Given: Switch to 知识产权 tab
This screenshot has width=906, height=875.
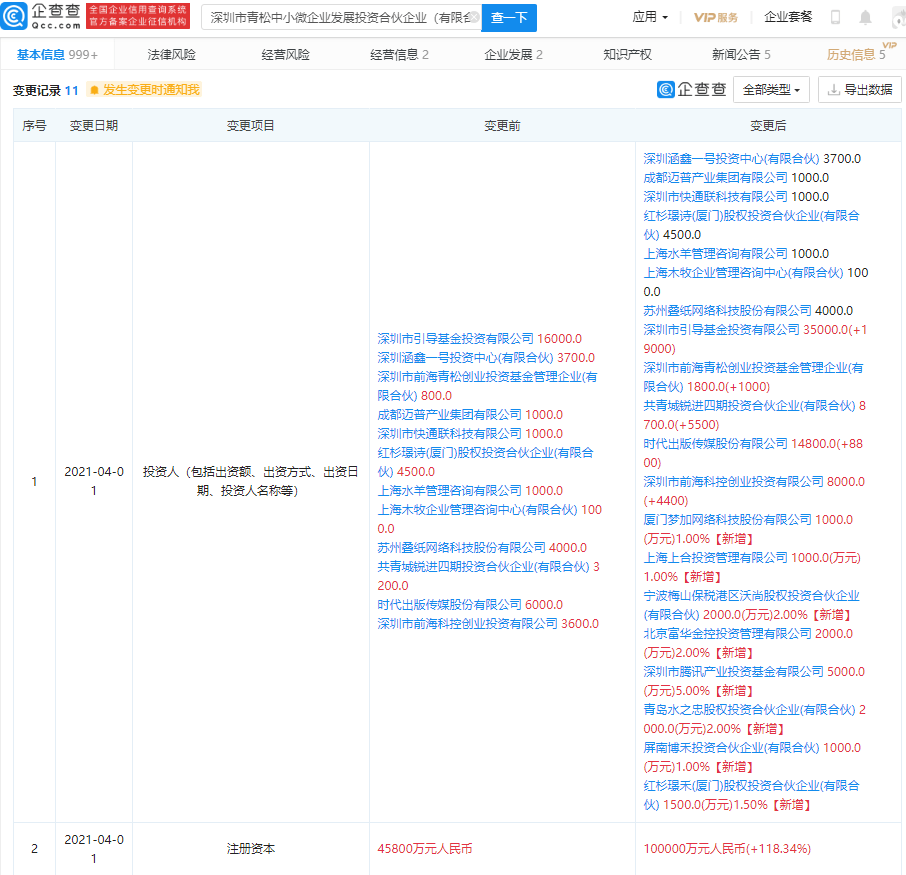Looking at the screenshot, I should (627, 54).
